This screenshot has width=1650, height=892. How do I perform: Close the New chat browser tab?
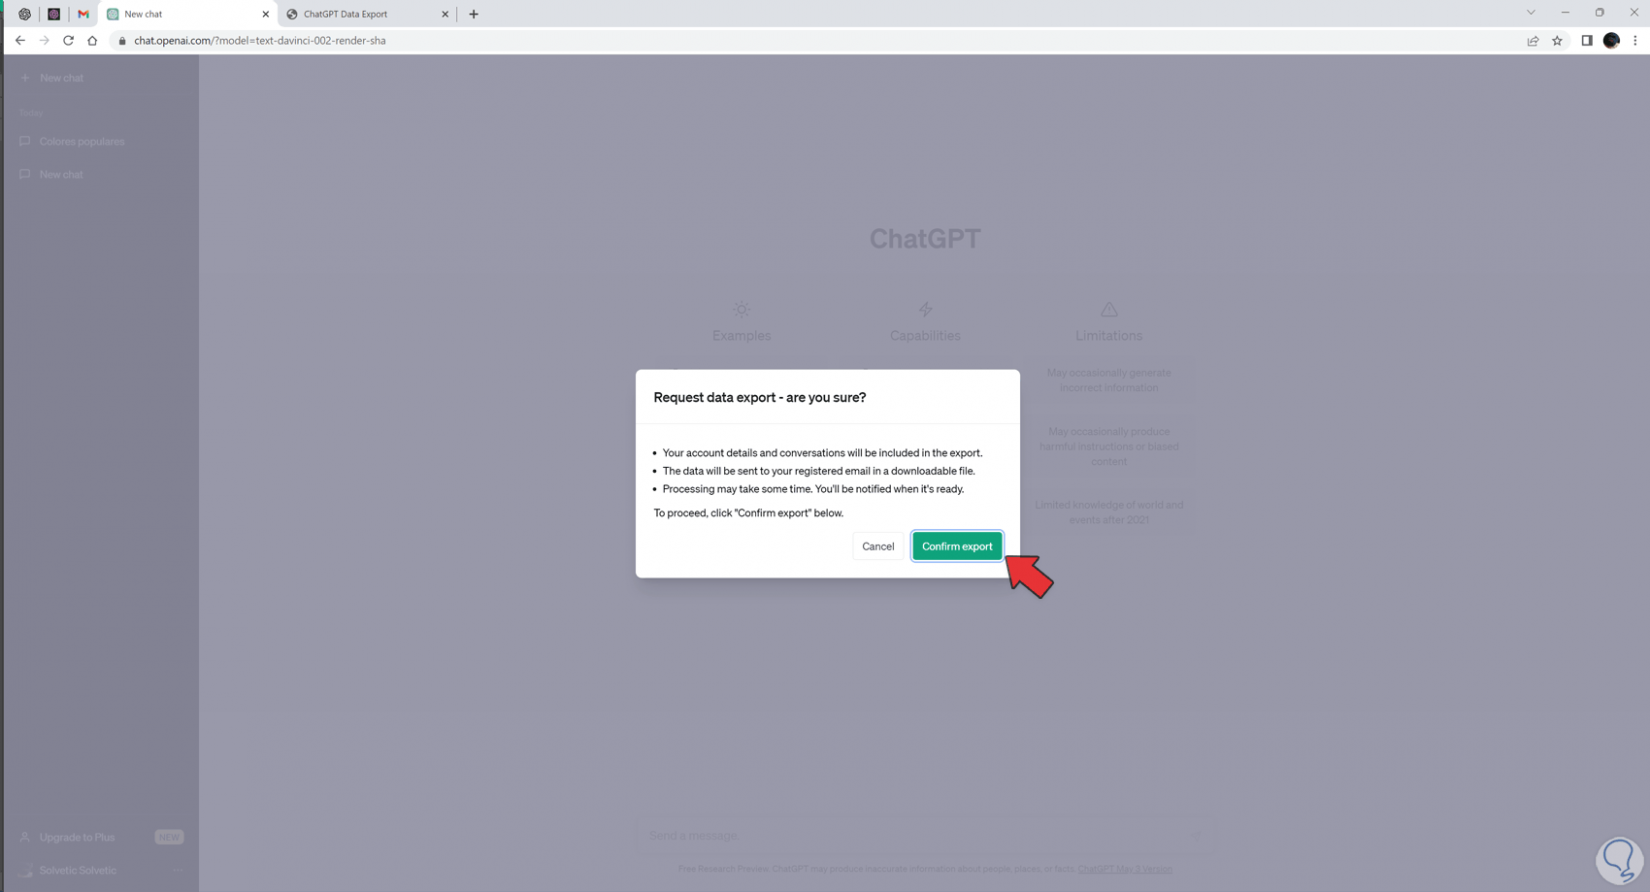265,14
